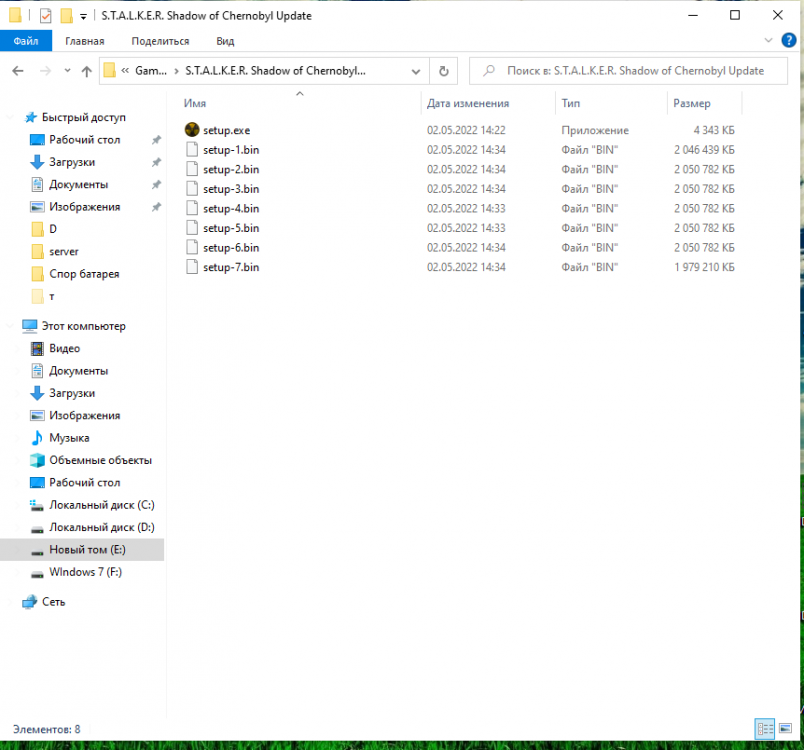
Task: Open the Спор батарея folder
Action: tap(84, 274)
